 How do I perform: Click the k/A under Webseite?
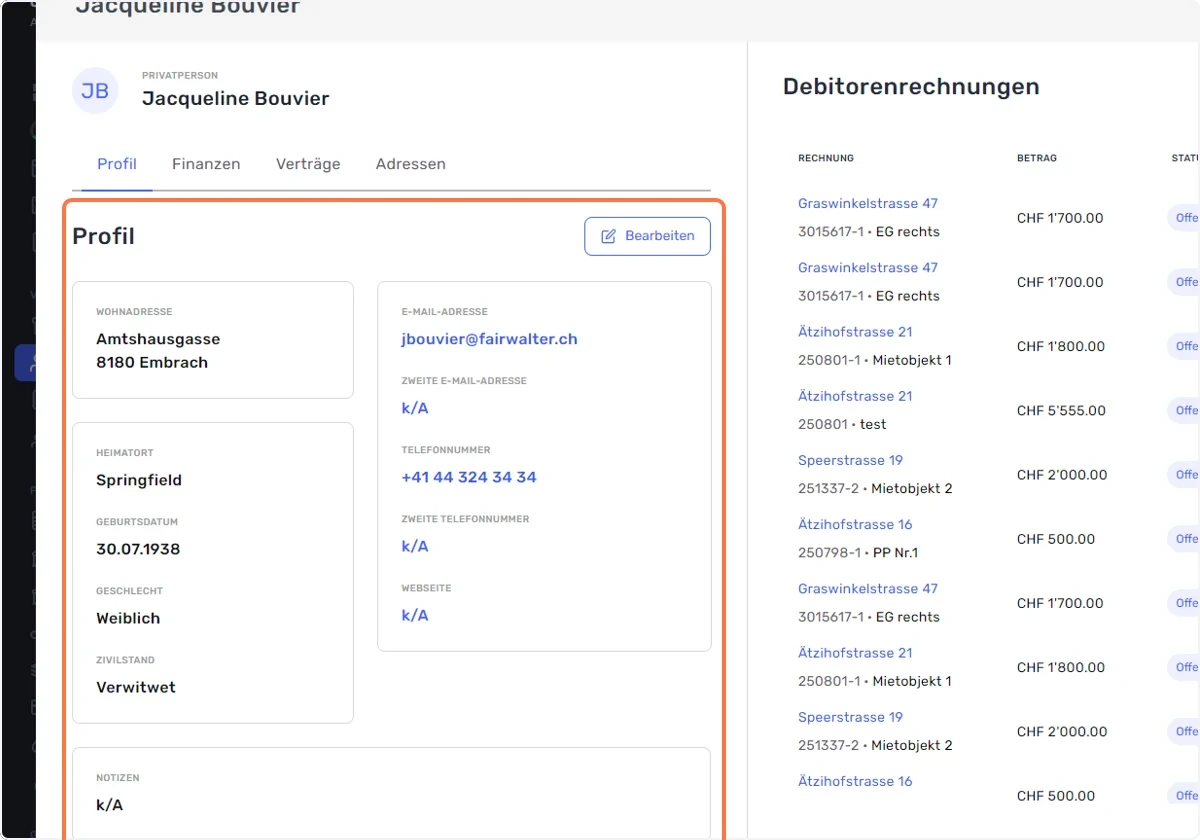pos(415,615)
